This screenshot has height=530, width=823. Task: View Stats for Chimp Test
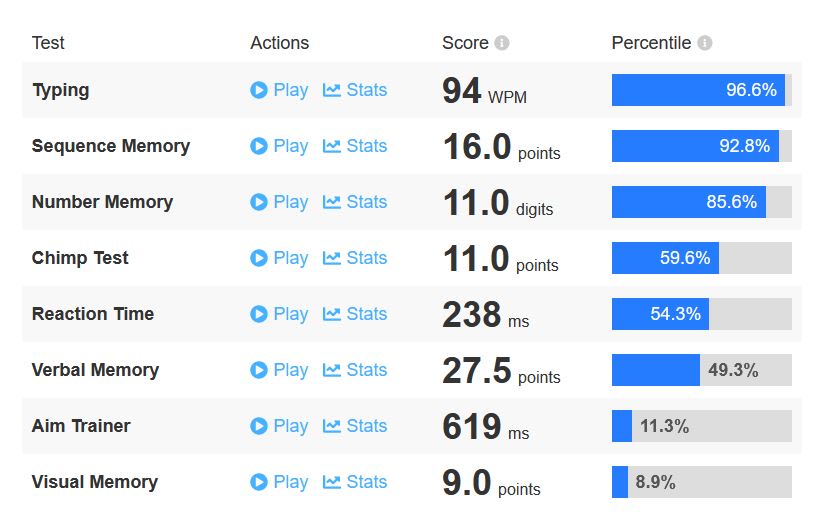click(355, 258)
